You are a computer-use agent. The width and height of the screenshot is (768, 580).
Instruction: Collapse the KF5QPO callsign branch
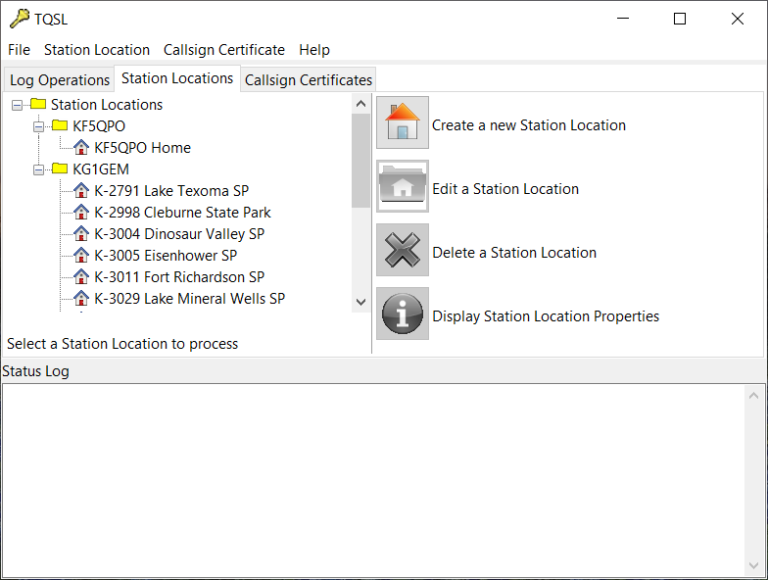[38, 126]
